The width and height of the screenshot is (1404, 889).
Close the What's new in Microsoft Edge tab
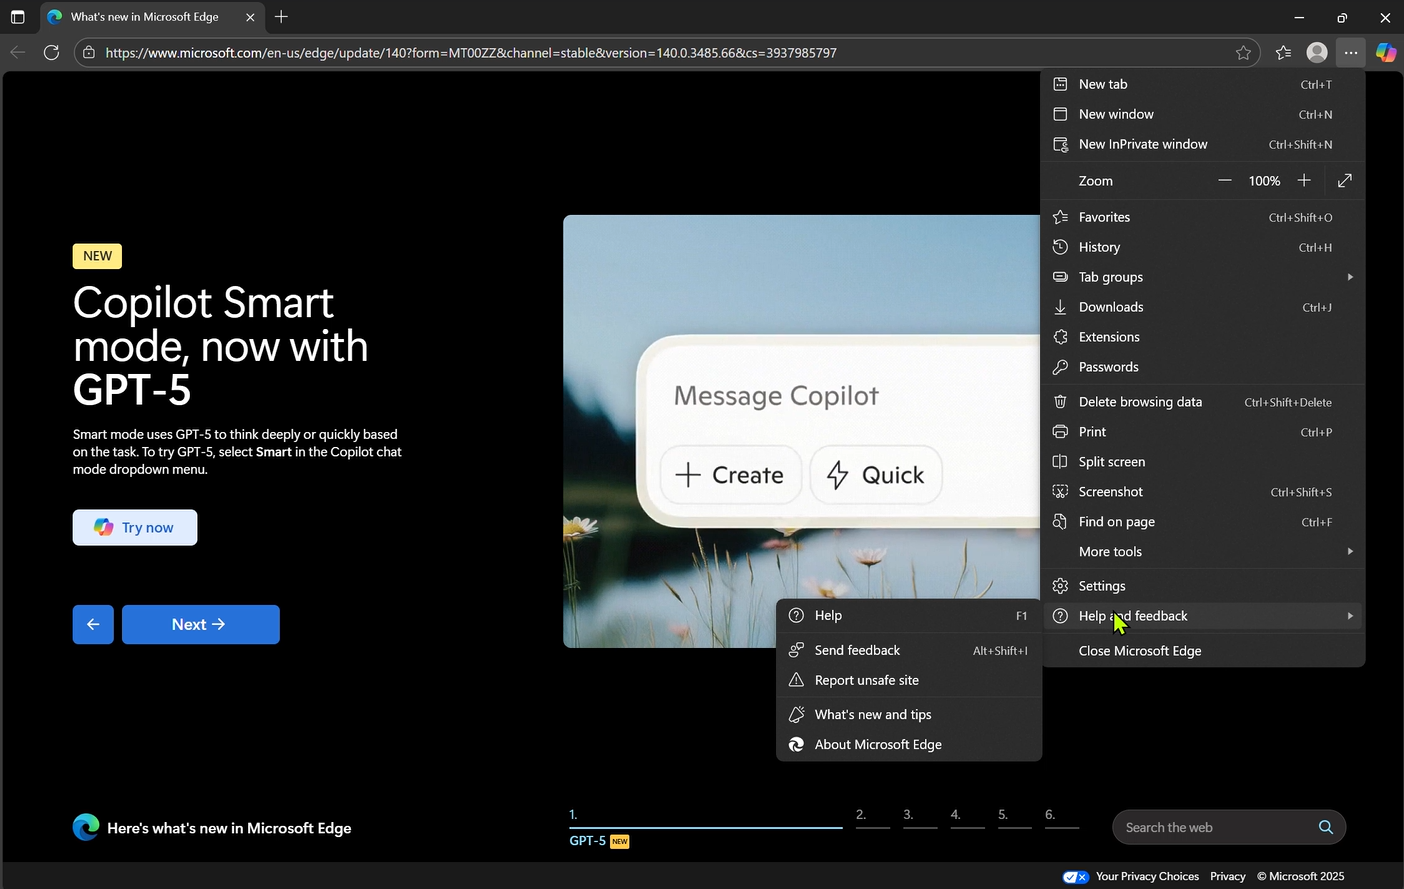click(250, 17)
